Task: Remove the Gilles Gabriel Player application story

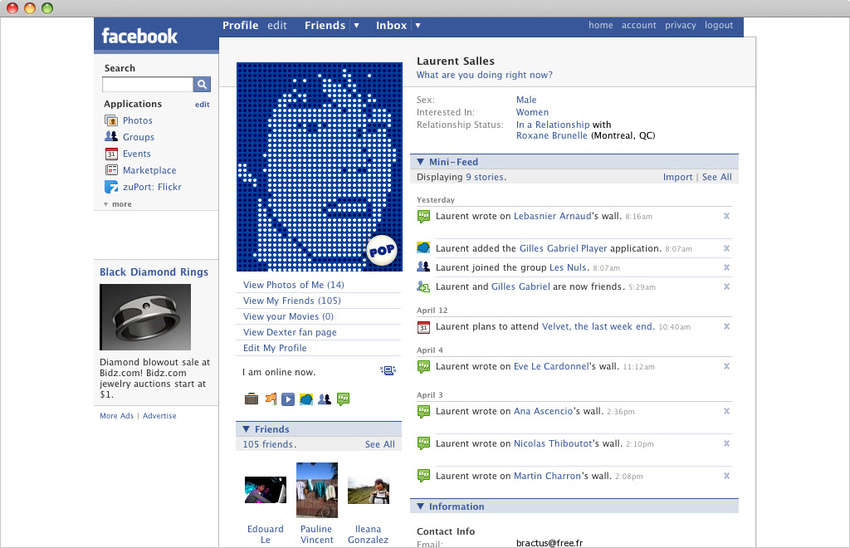Action: [x=726, y=248]
